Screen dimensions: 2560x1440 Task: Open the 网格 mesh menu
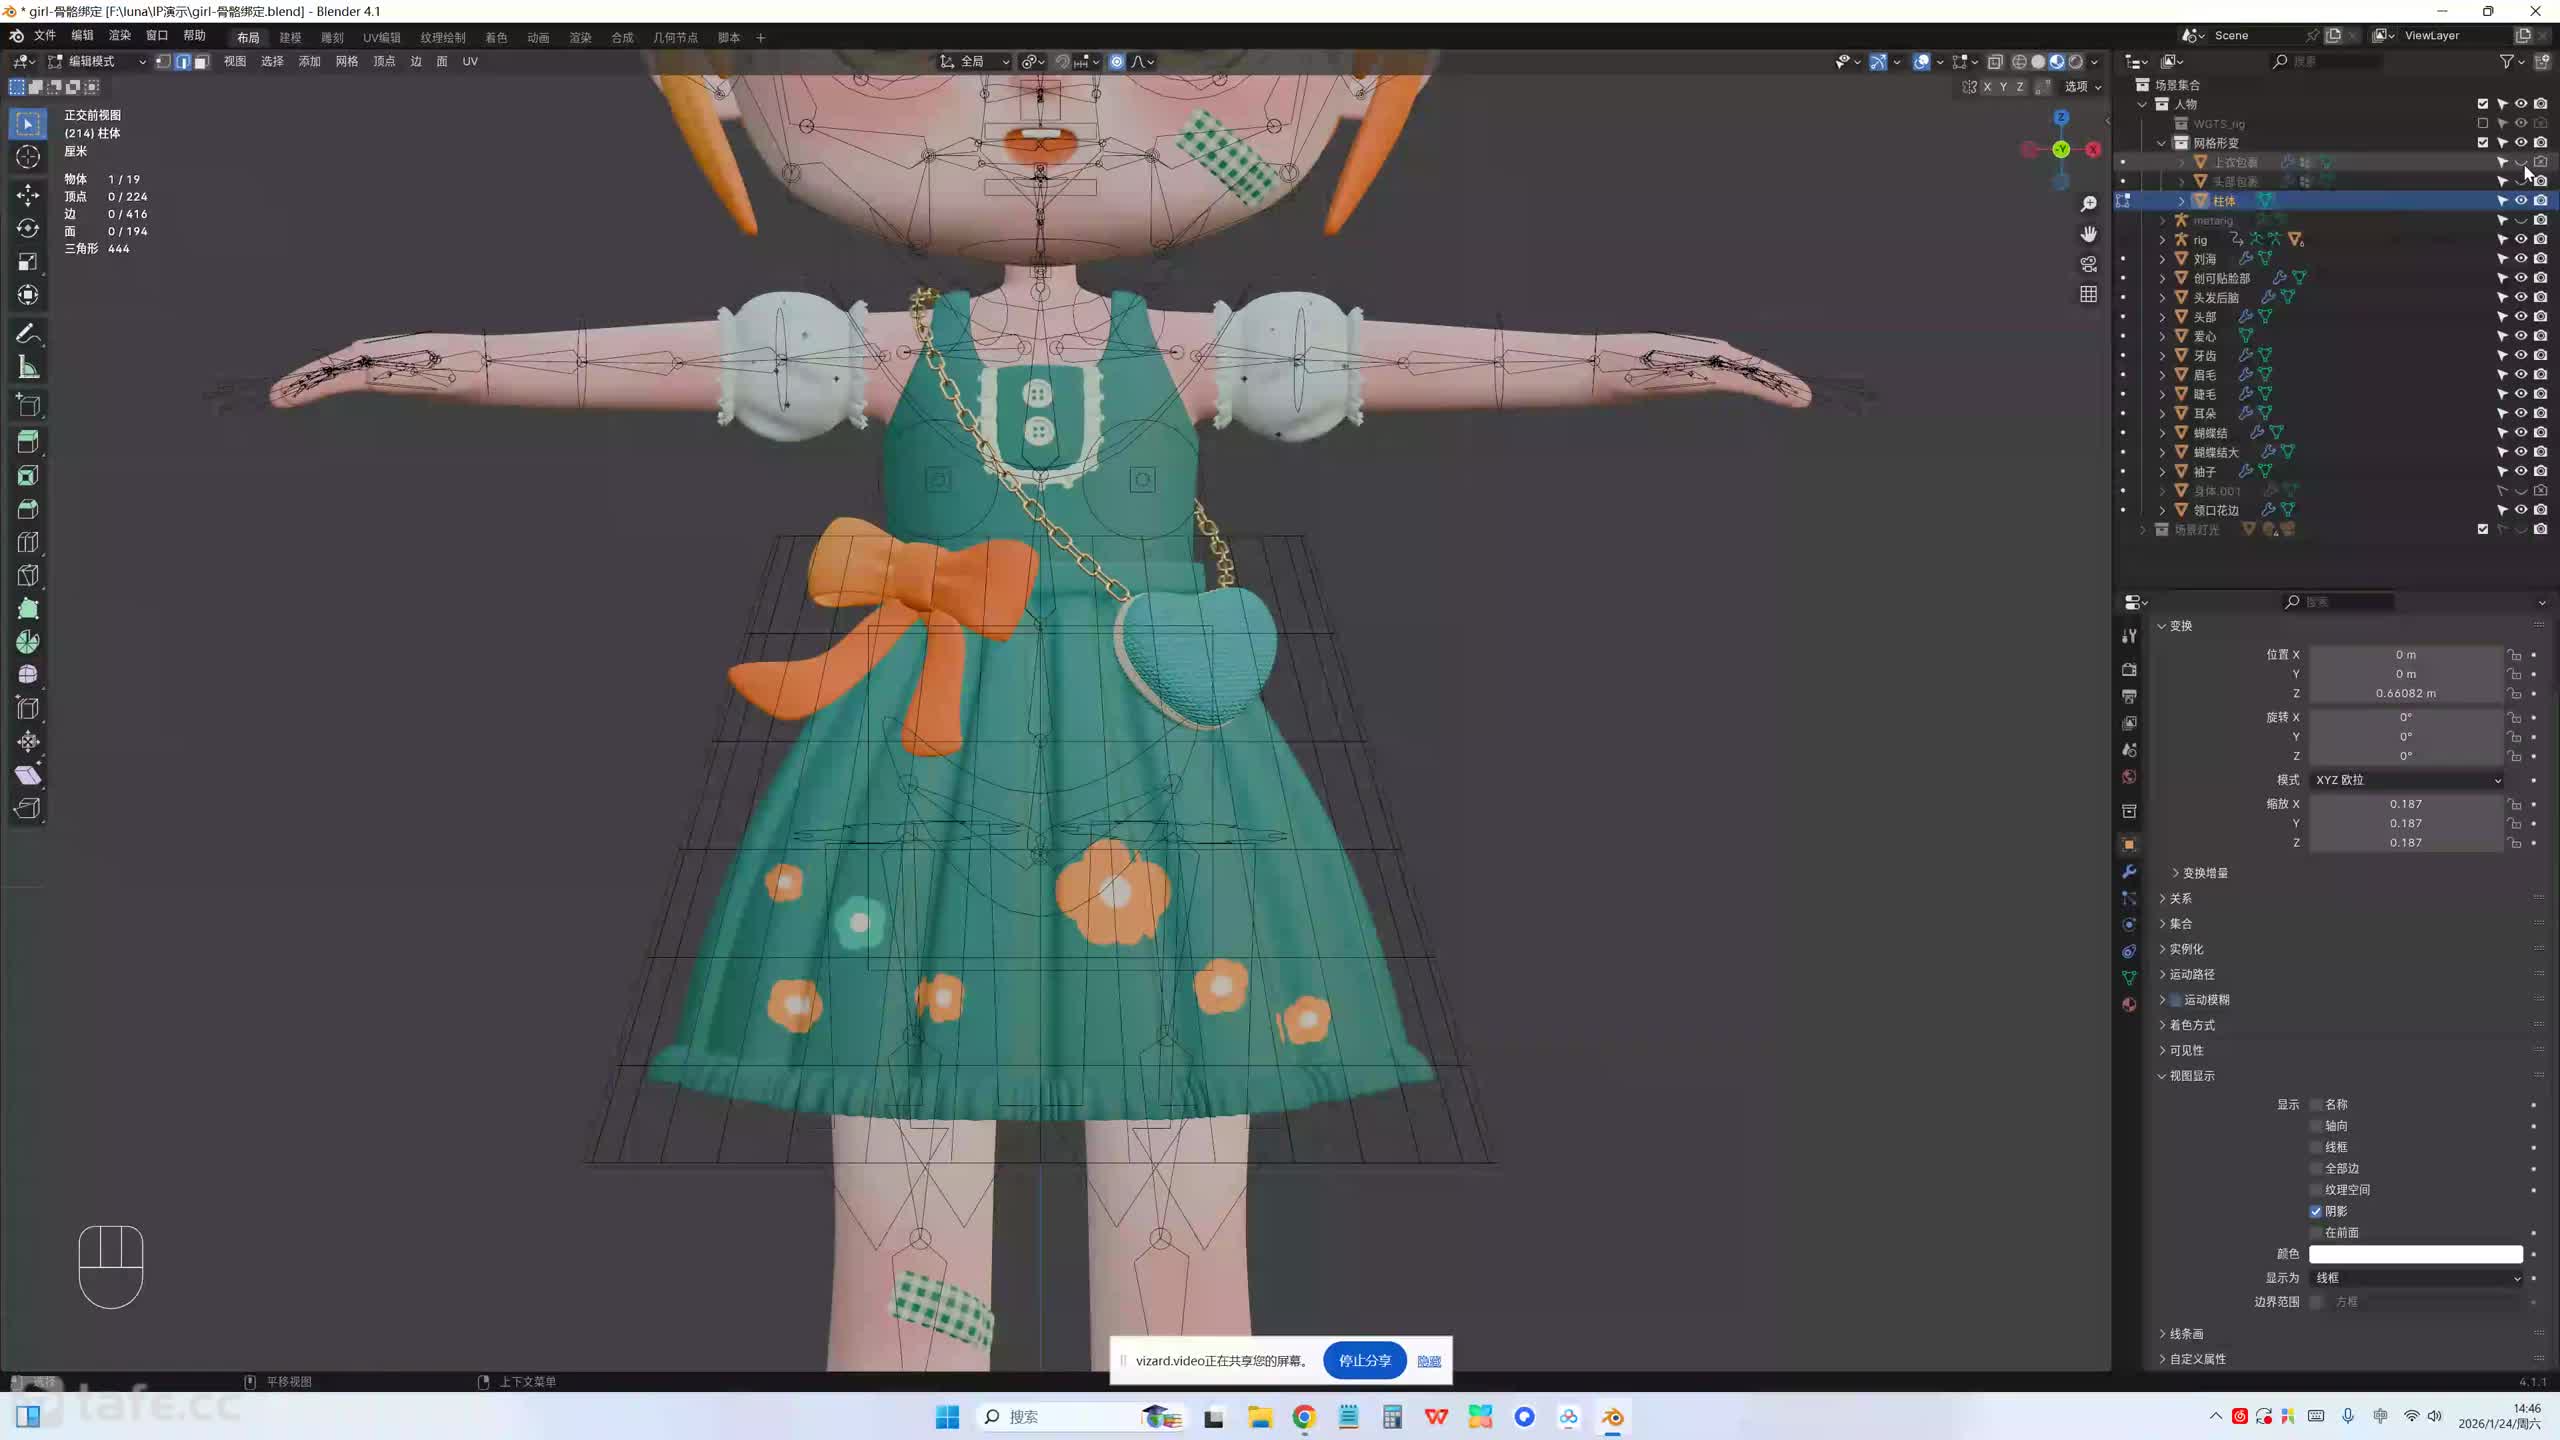(x=346, y=61)
